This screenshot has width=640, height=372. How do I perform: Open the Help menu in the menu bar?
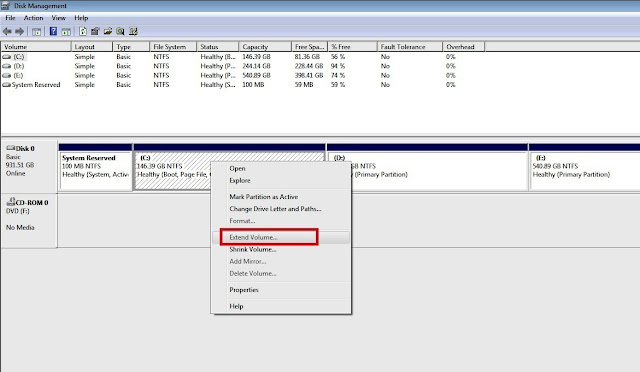81,18
